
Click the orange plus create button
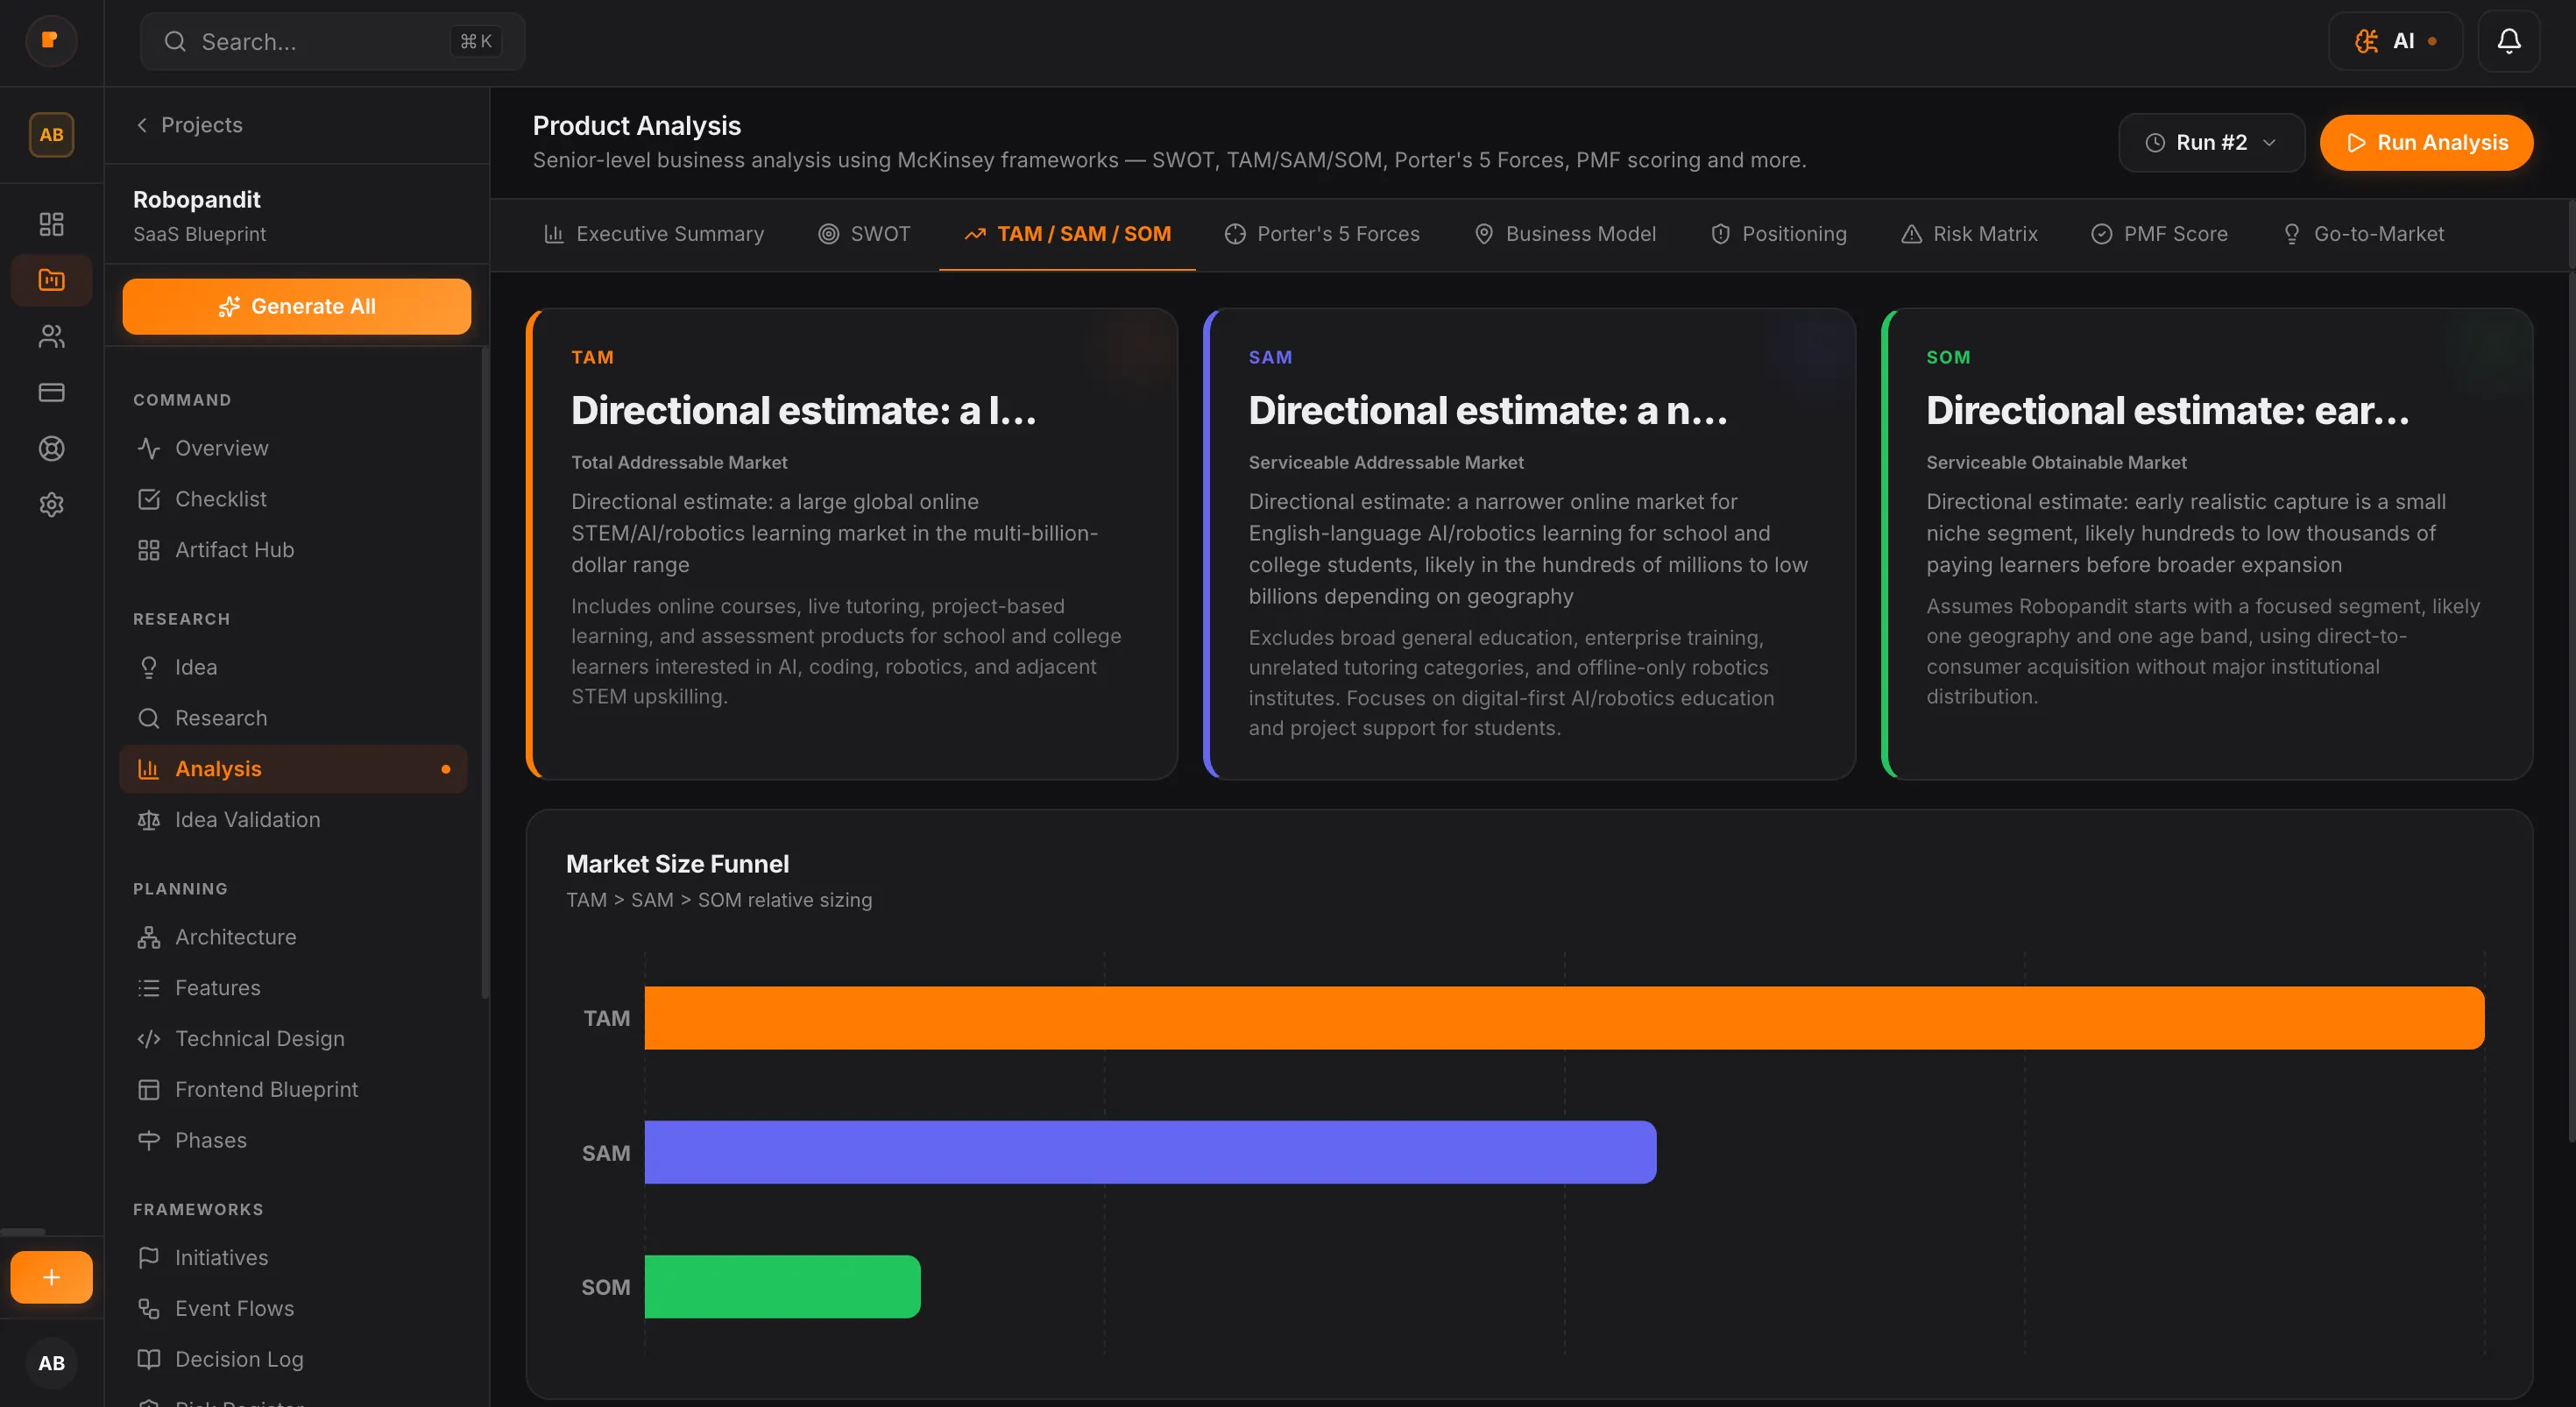click(x=51, y=1277)
